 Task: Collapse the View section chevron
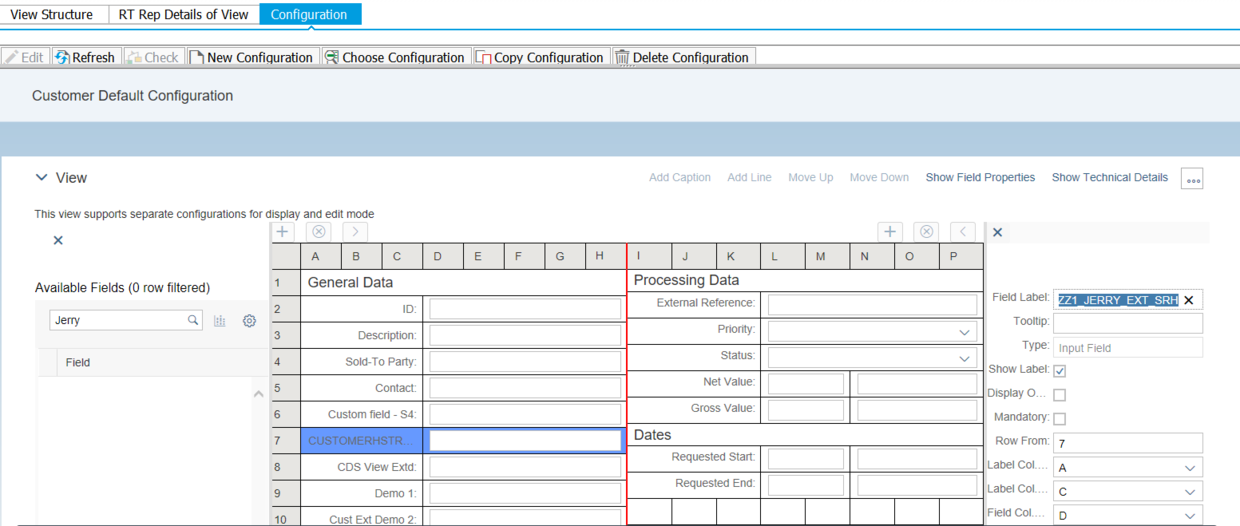(x=41, y=178)
